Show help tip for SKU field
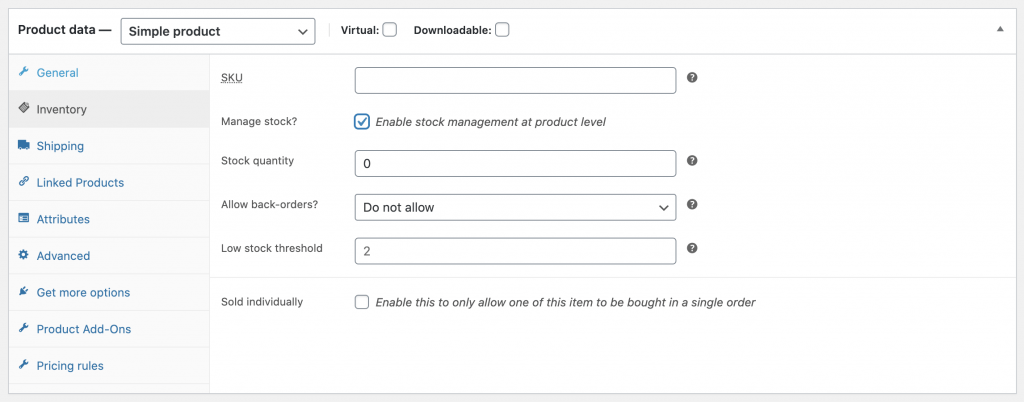 (692, 77)
